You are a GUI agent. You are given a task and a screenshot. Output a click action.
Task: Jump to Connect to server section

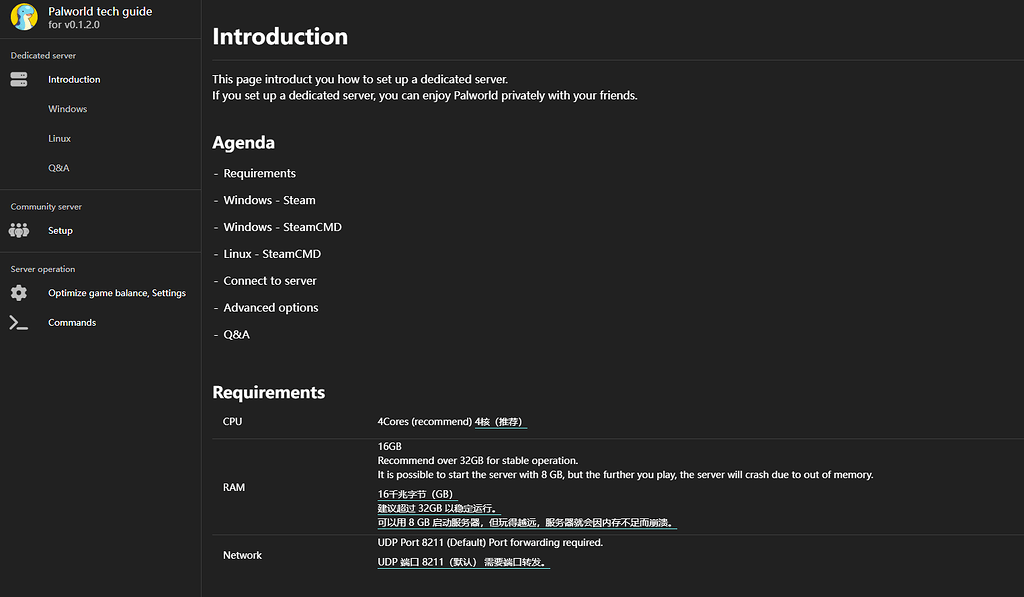click(270, 281)
